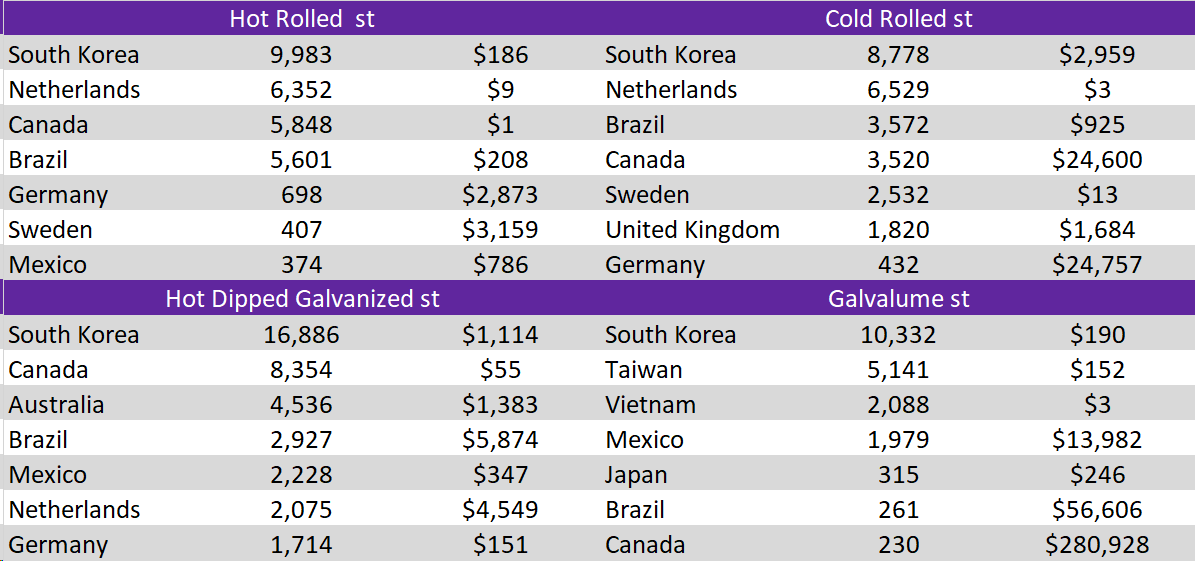Click the $2,873 Germany value
The image size is (1195, 561).
[x=500, y=195]
